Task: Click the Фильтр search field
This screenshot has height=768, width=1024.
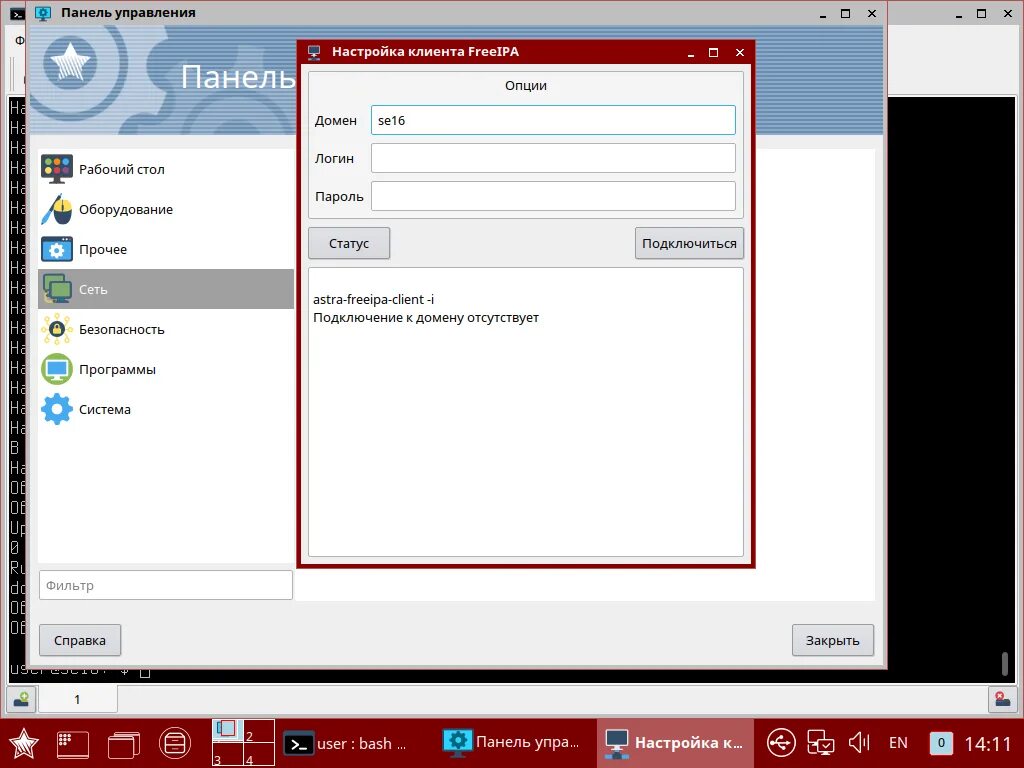Action: click(x=166, y=585)
